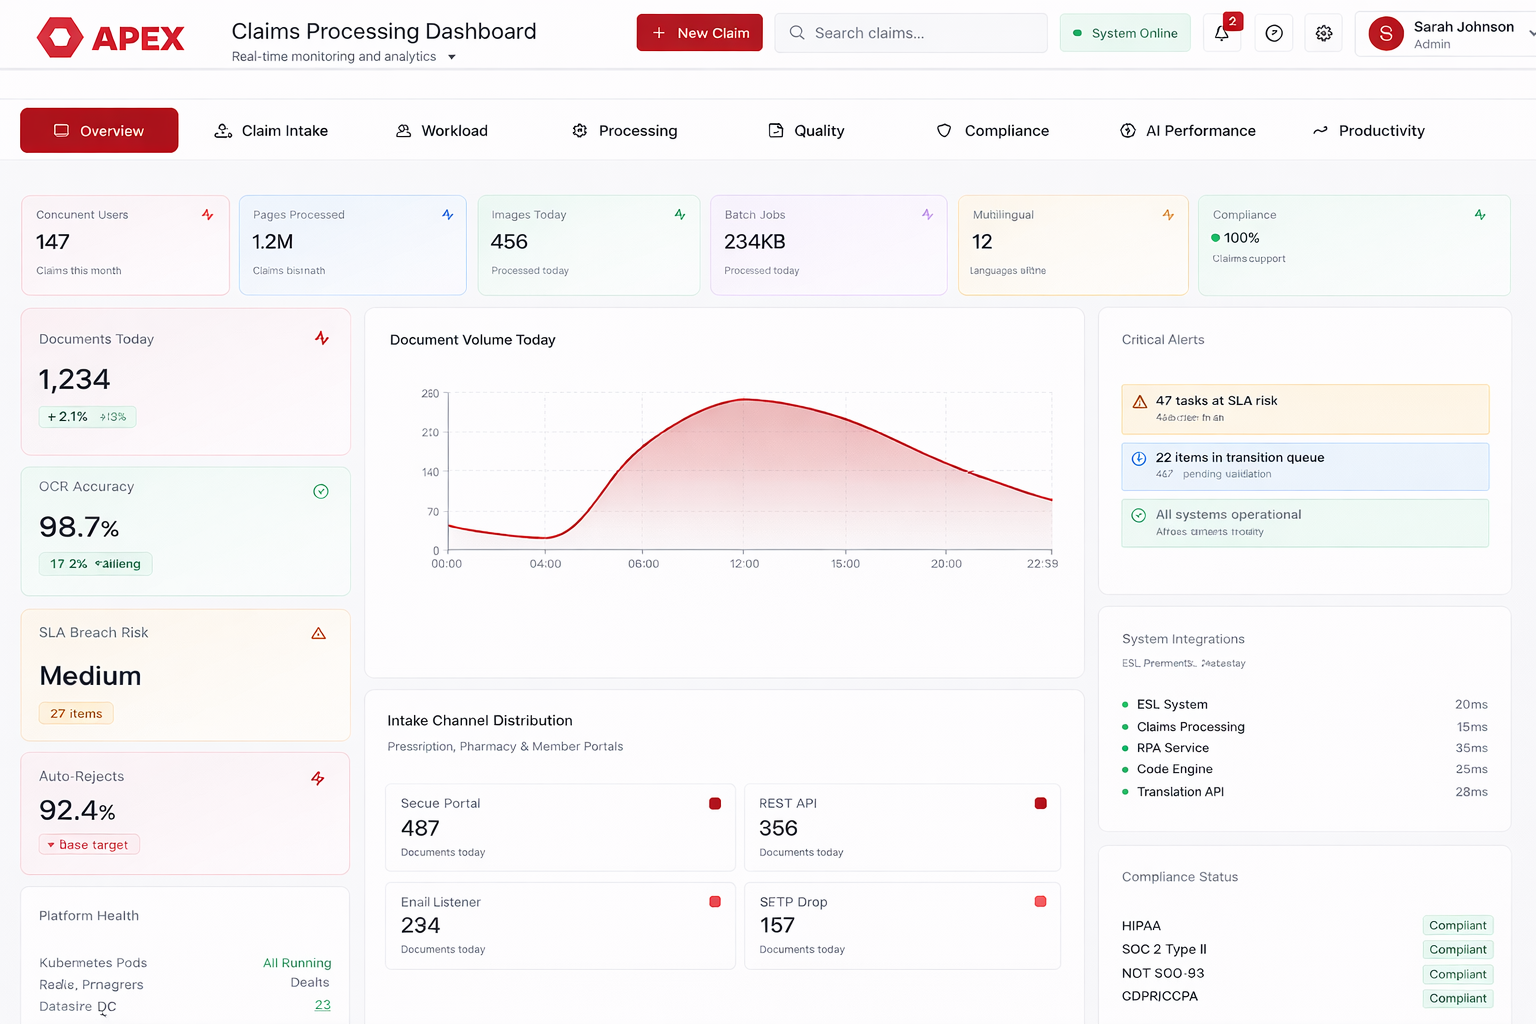Click the Search claims input field
This screenshot has width=1536, height=1024.
[x=910, y=33]
